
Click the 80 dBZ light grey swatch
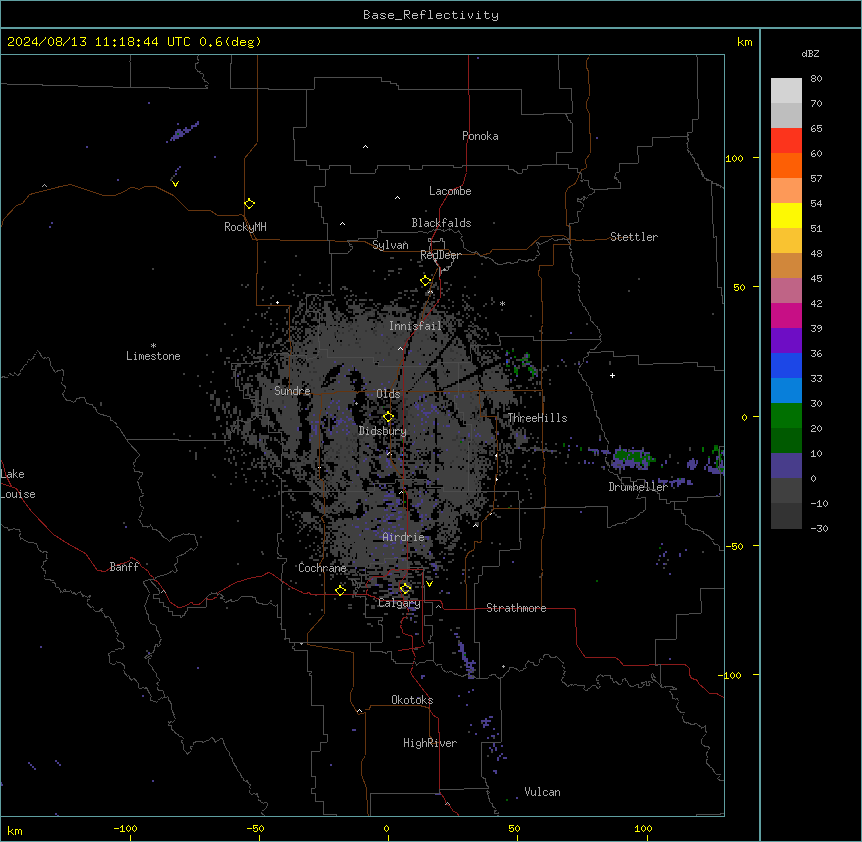click(786, 91)
